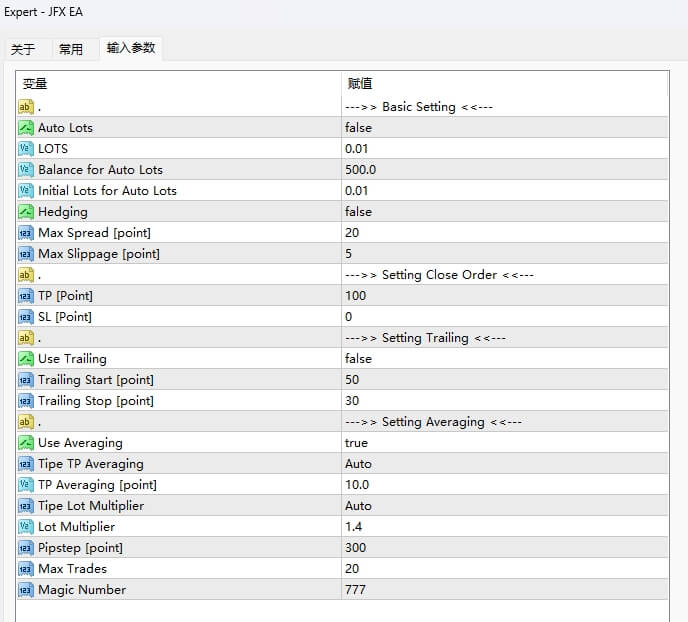This screenshot has width=688, height=622.
Task: Click the Basic Setting header value
Action: [x=419, y=107]
